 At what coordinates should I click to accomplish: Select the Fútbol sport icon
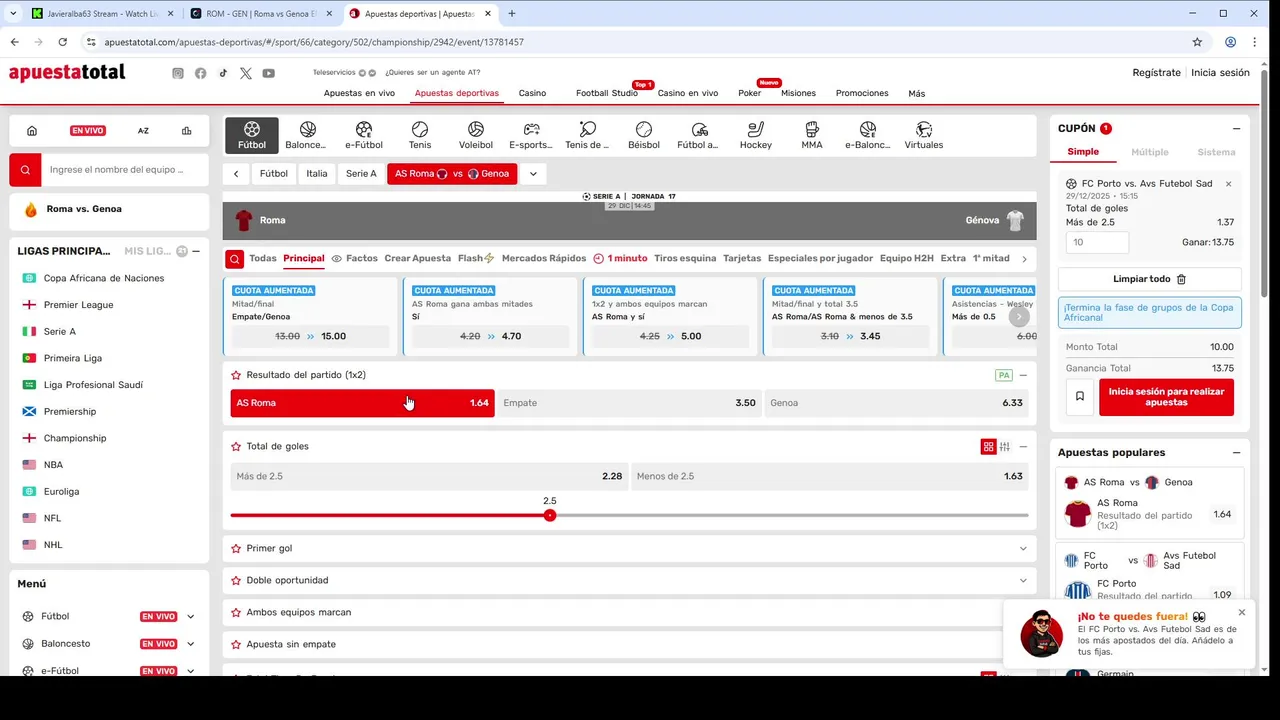(x=252, y=136)
